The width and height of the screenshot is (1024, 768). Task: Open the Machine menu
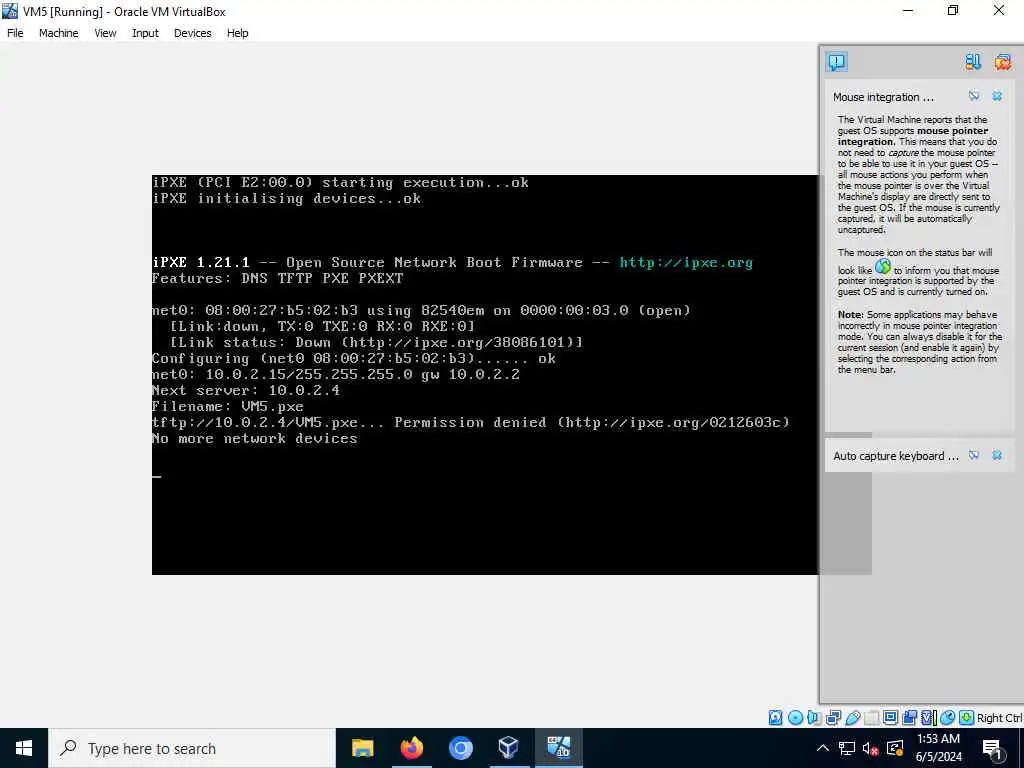tap(58, 33)
